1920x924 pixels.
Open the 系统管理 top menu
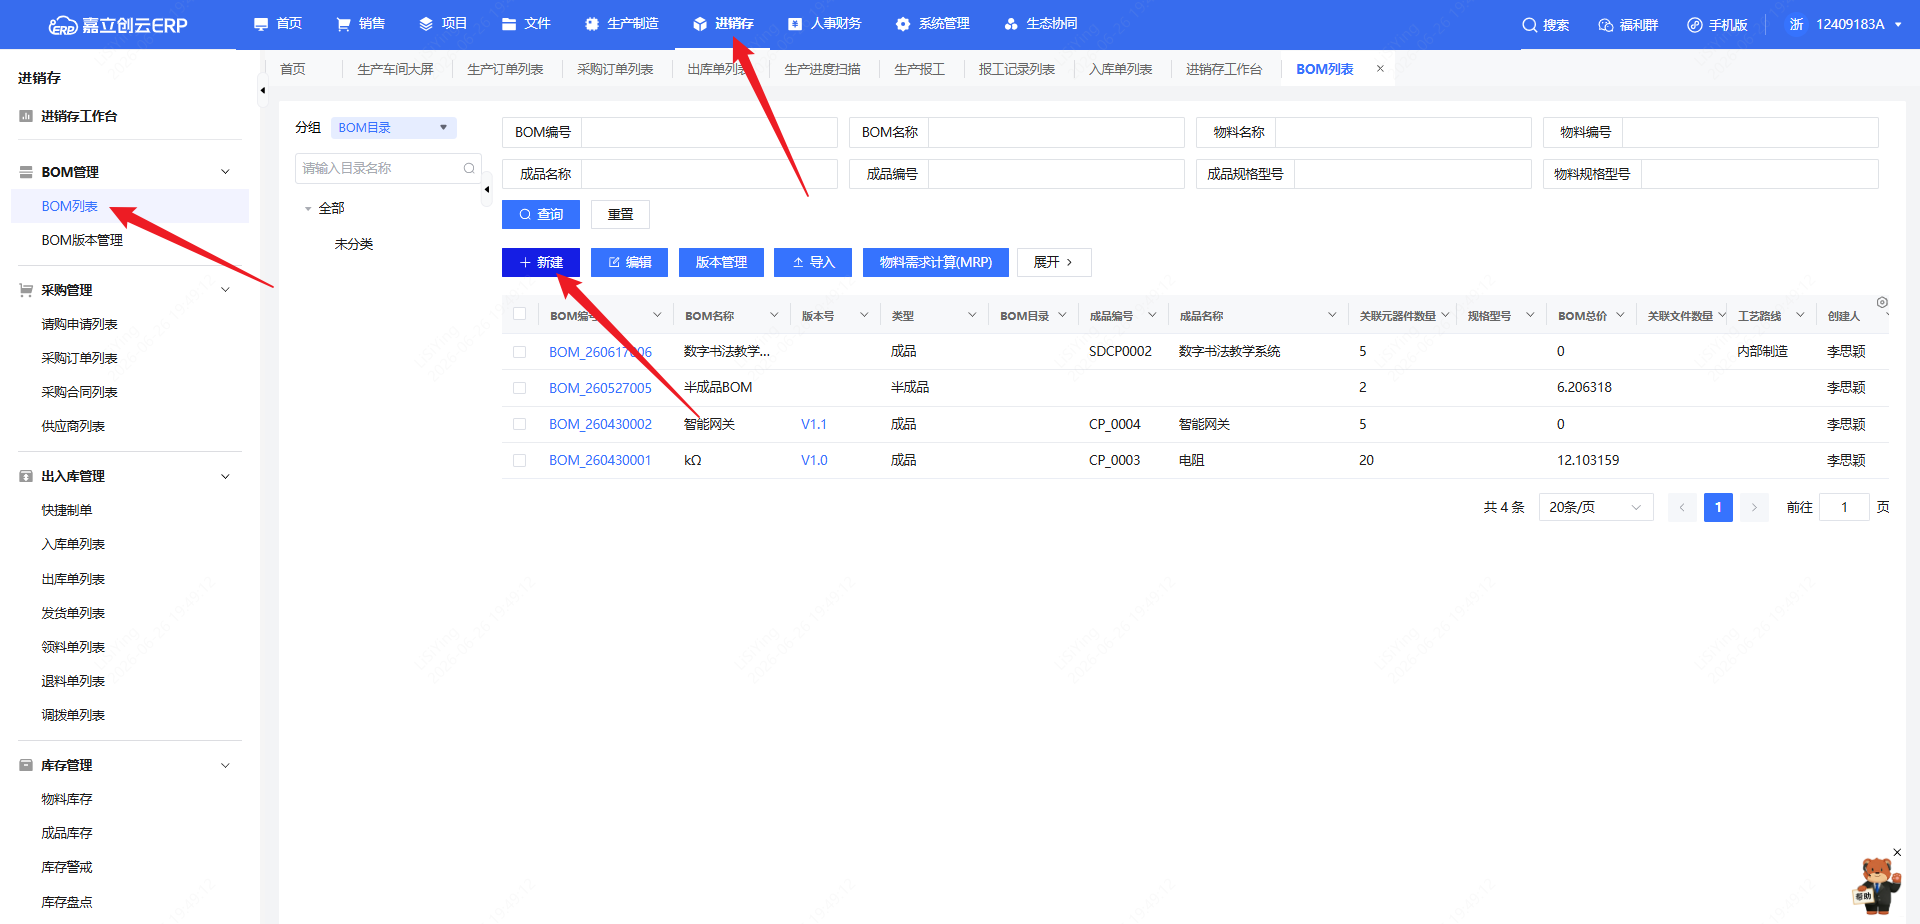[933, 24]
